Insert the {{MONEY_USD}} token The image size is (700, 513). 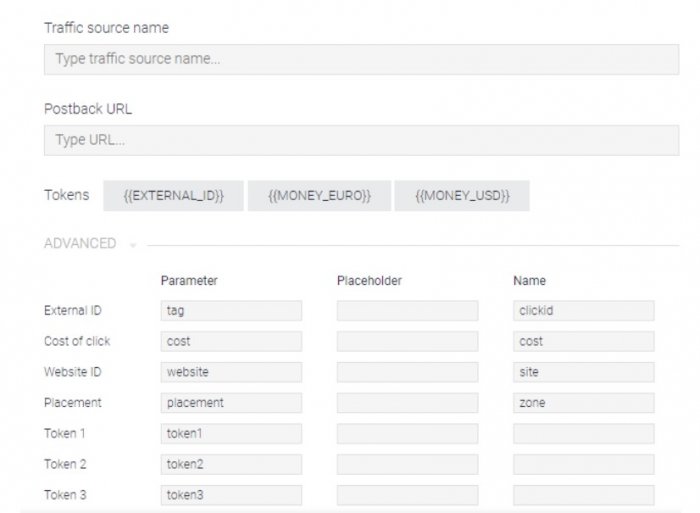461,196
